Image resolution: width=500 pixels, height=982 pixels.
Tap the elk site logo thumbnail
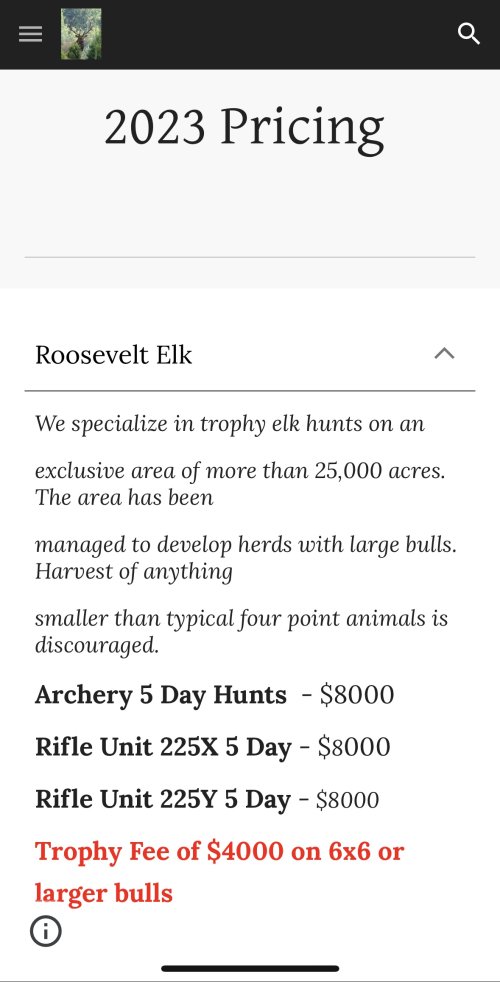pos(81,34)
